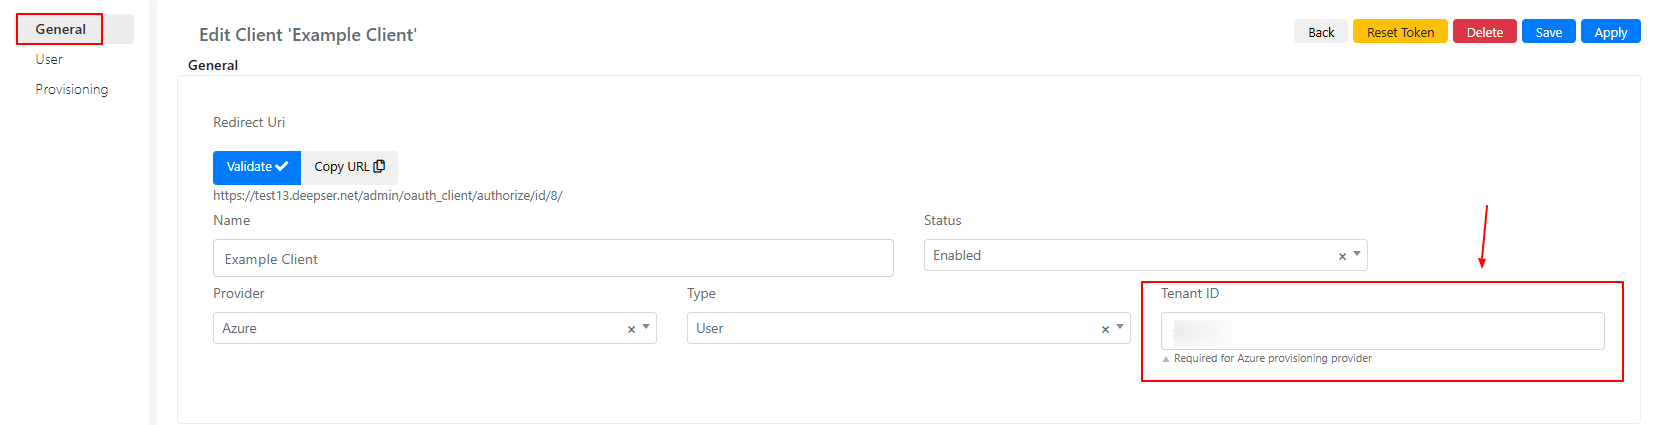This screenshot has width=1654, height=425.
Task: Click the red Delete button
Action: [x=1485, y=32]
